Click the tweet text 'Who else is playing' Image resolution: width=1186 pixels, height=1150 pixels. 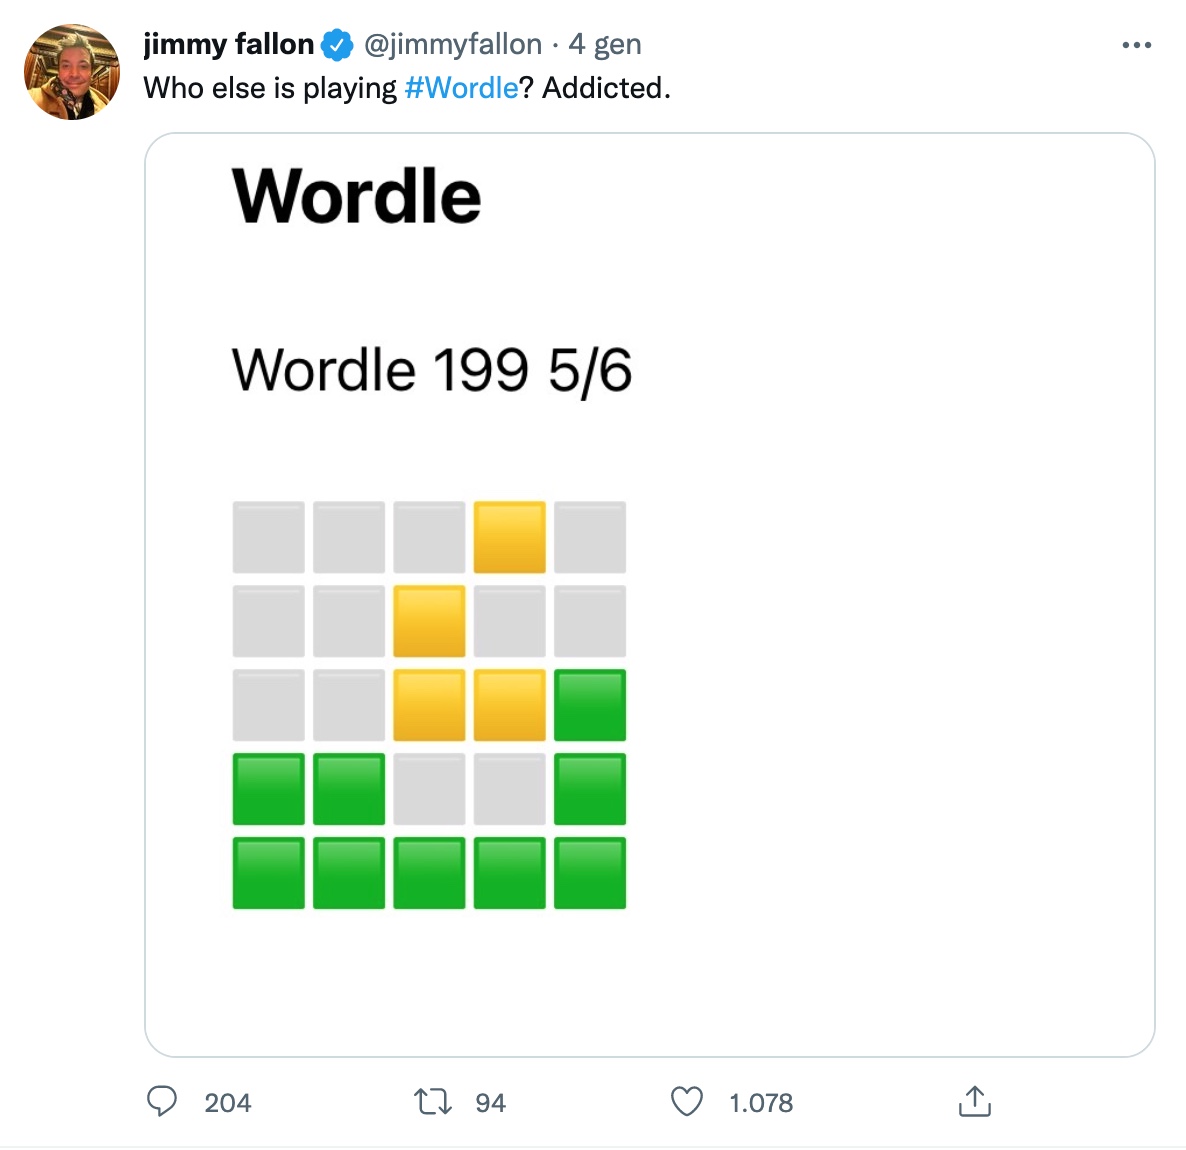pos(270,88)
